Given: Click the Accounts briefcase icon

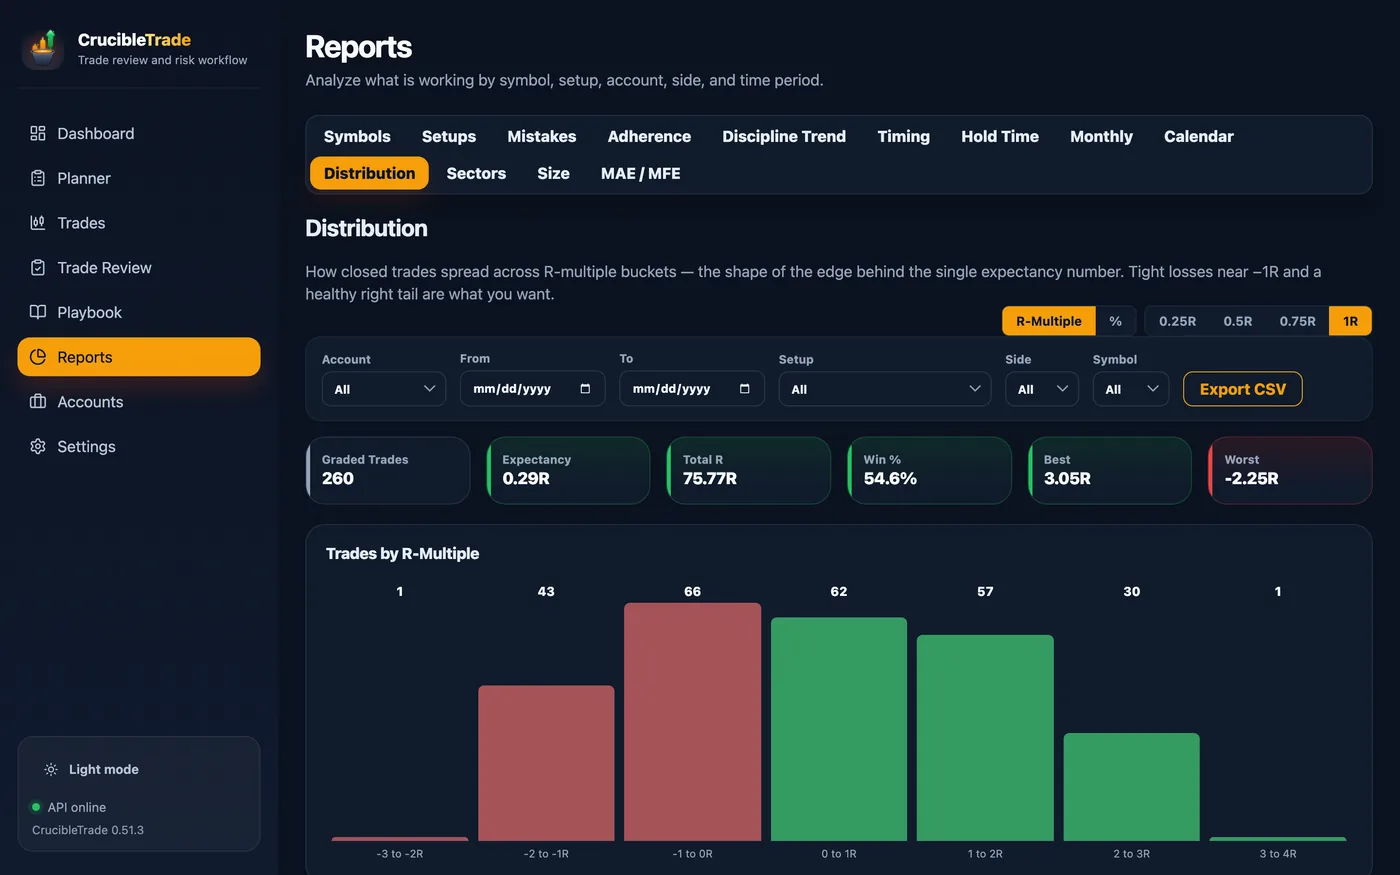Looking at the screenshot, I should (x=38, y=401).
